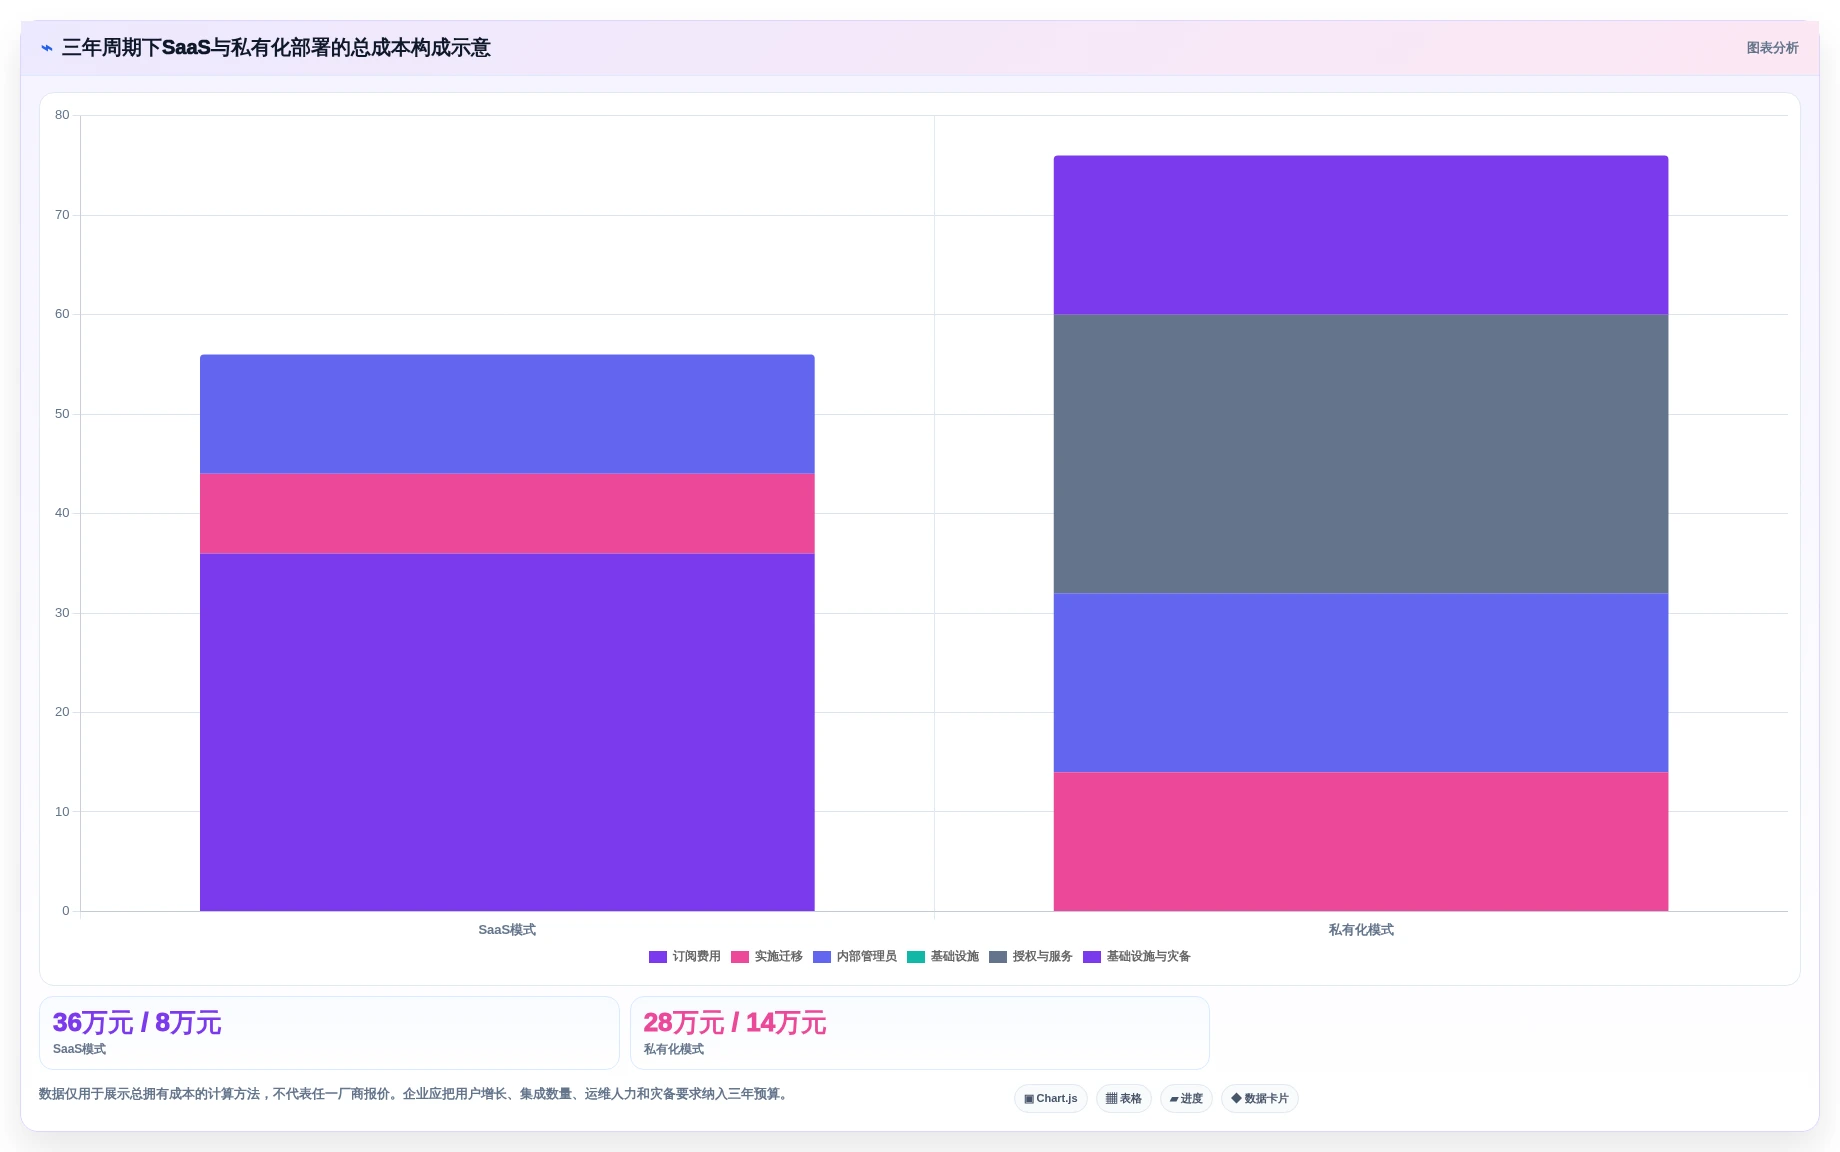
Task: Click the 进度 tag chip
Action: pyautogui.click(x=1186, y=1098)
